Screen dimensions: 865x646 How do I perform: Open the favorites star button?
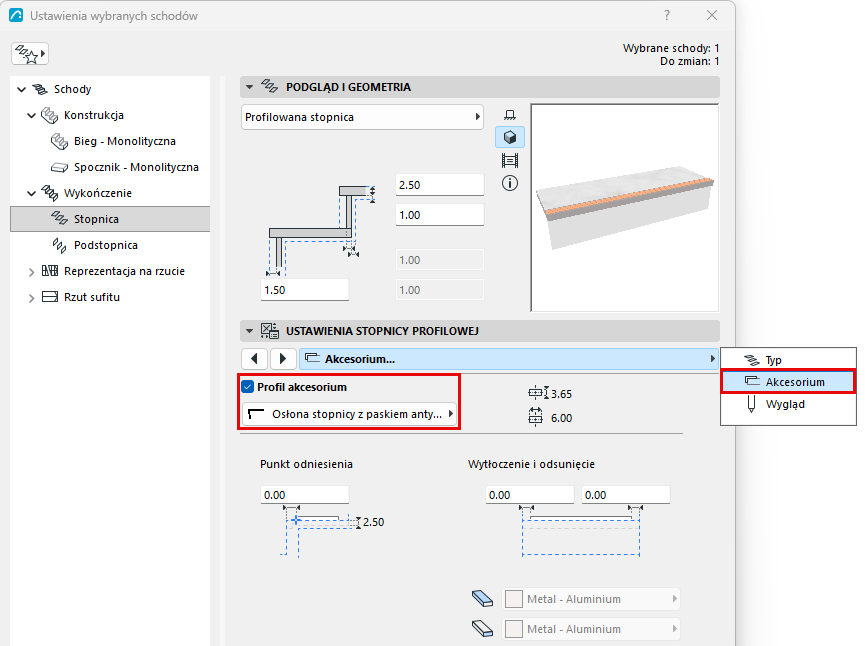point(30,54)
